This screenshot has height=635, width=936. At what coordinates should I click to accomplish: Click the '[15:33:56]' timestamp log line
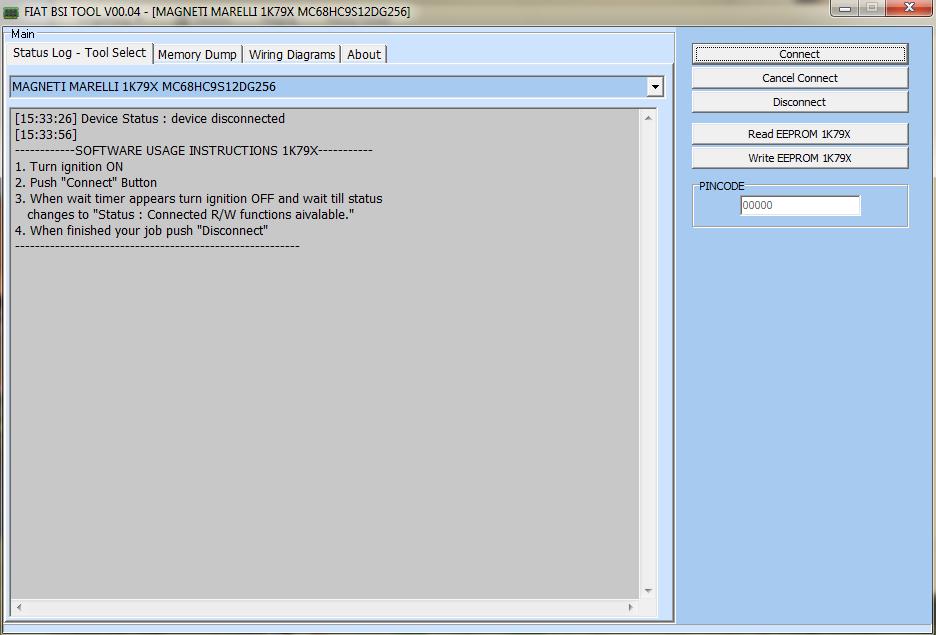[x=46, y=135]
